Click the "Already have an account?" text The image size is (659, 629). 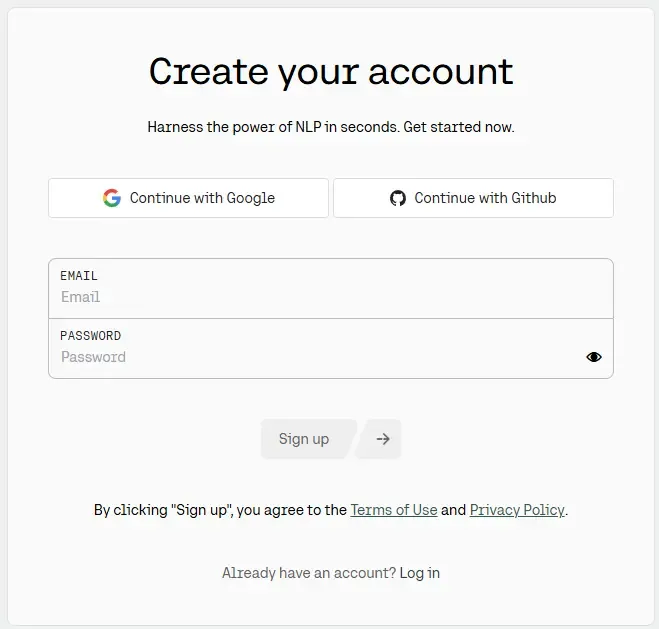coord(308,573)
